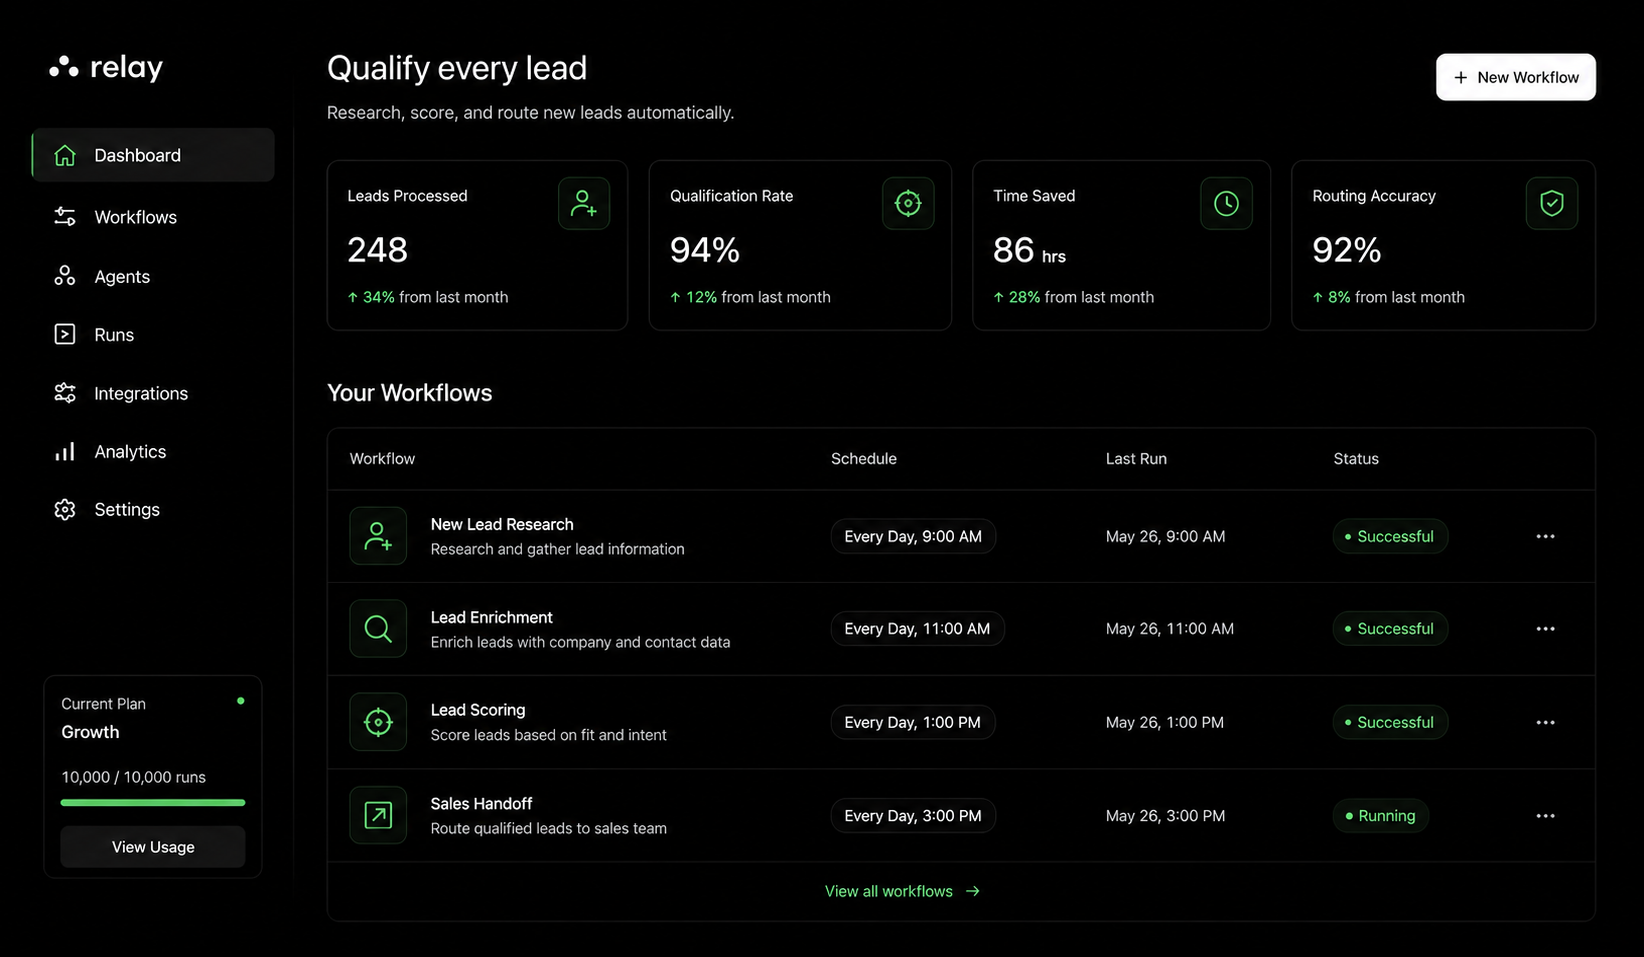Click the 86 hrs time saved value
Screen dimensions: 1644x957
point(1029,250)
